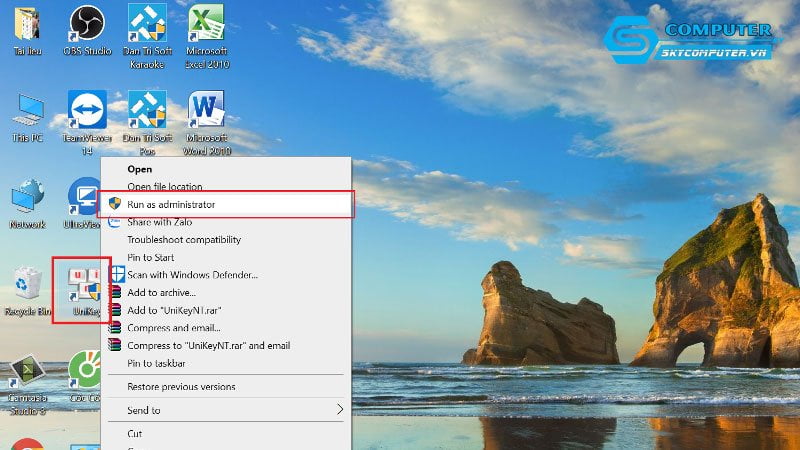This screenshot has height=450, width=800.
Task: Select the Network desktop icon
Action: (27, 198)
